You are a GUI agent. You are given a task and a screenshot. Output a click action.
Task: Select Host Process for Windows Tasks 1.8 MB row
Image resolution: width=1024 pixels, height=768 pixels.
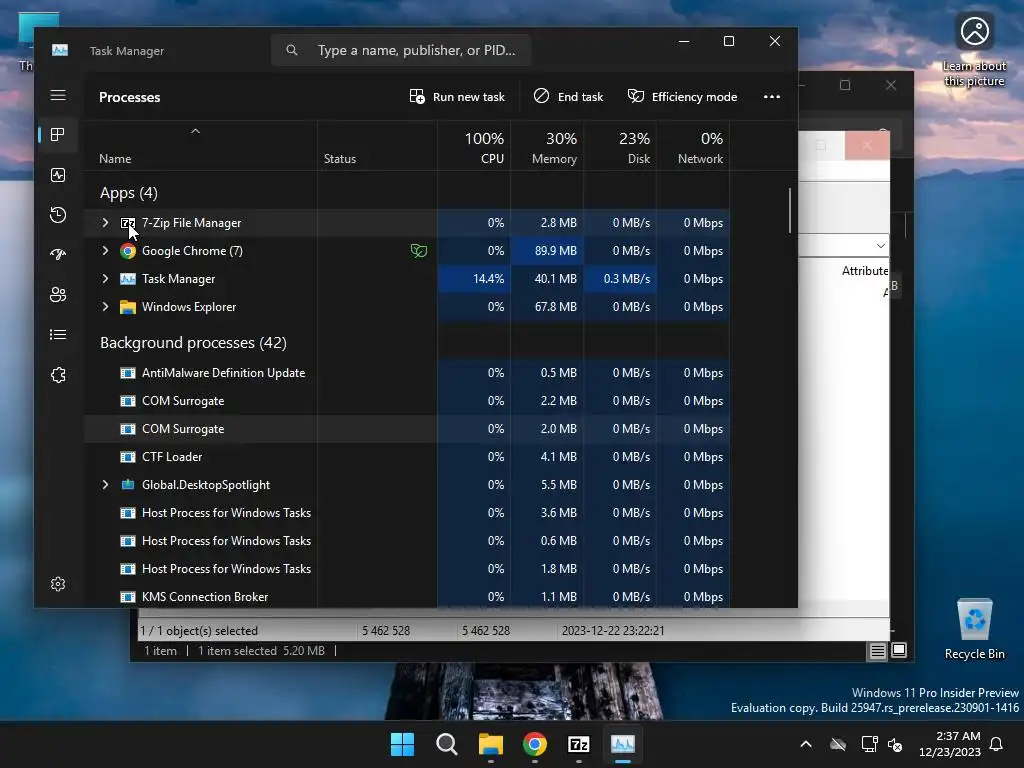coord(407,569)
